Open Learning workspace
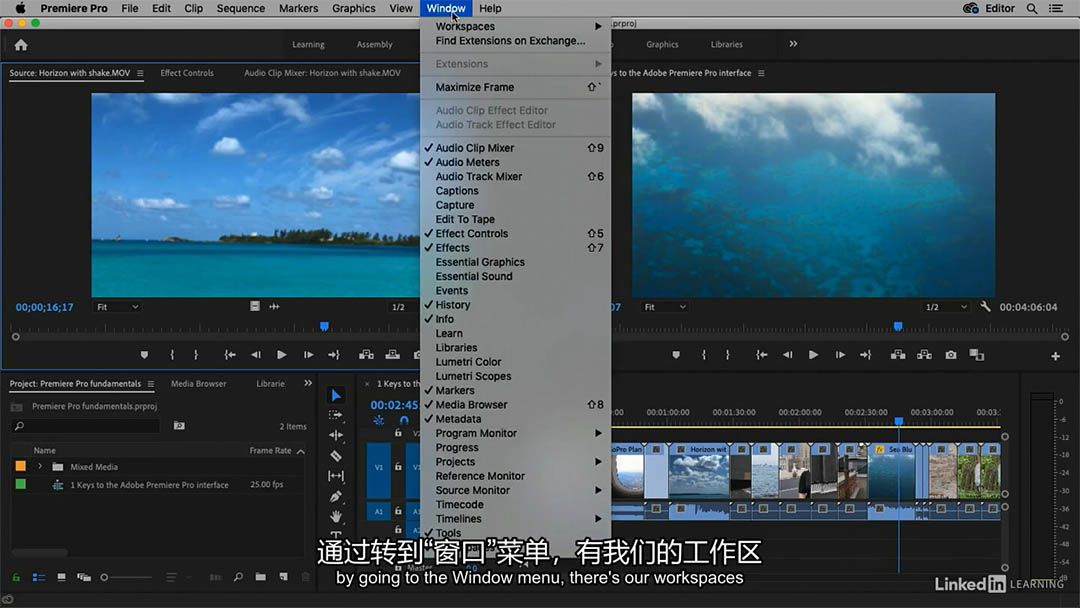 click(x=308, y=45)
